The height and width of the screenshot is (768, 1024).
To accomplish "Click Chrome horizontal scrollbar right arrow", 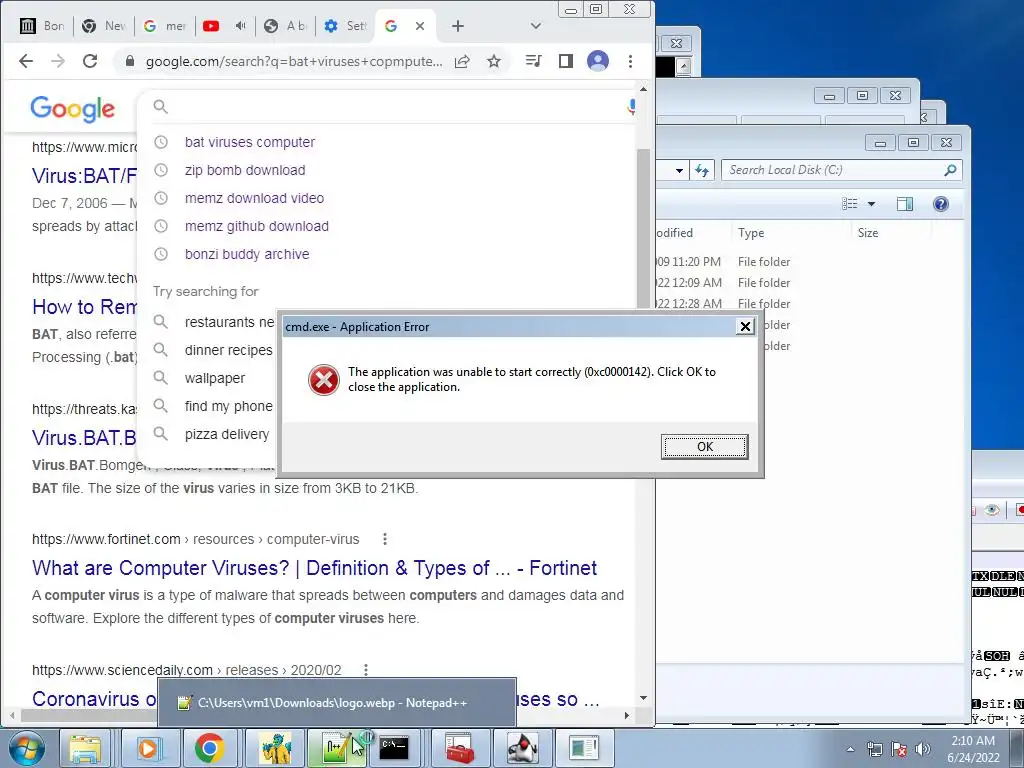I will 627,716.
